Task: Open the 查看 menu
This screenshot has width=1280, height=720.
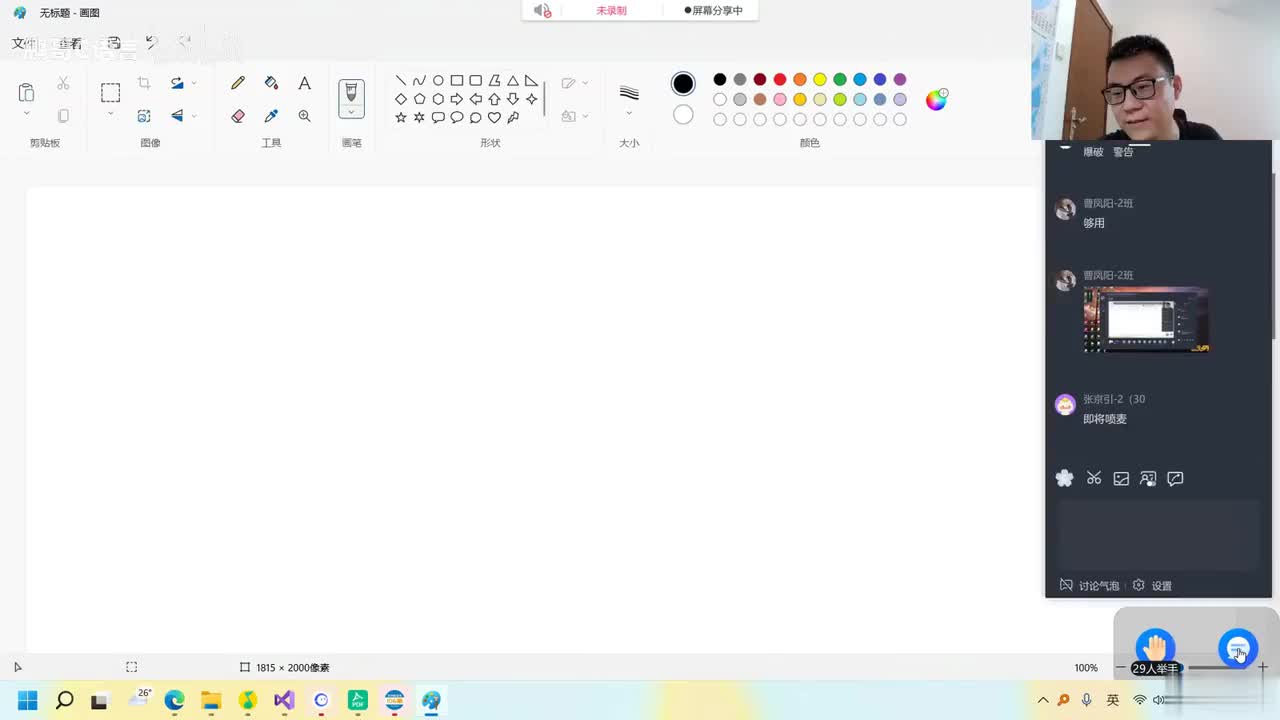Action: pyautogui.click(x=70, y=43)
